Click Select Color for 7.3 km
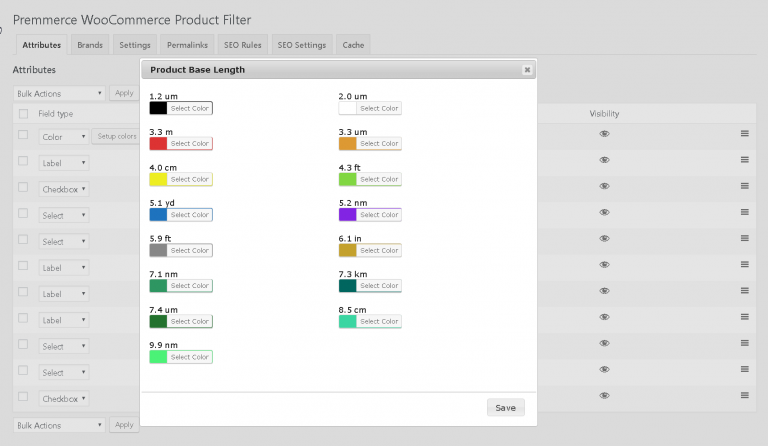This screenshot has height=446, width=768. [x=379, y=285]
